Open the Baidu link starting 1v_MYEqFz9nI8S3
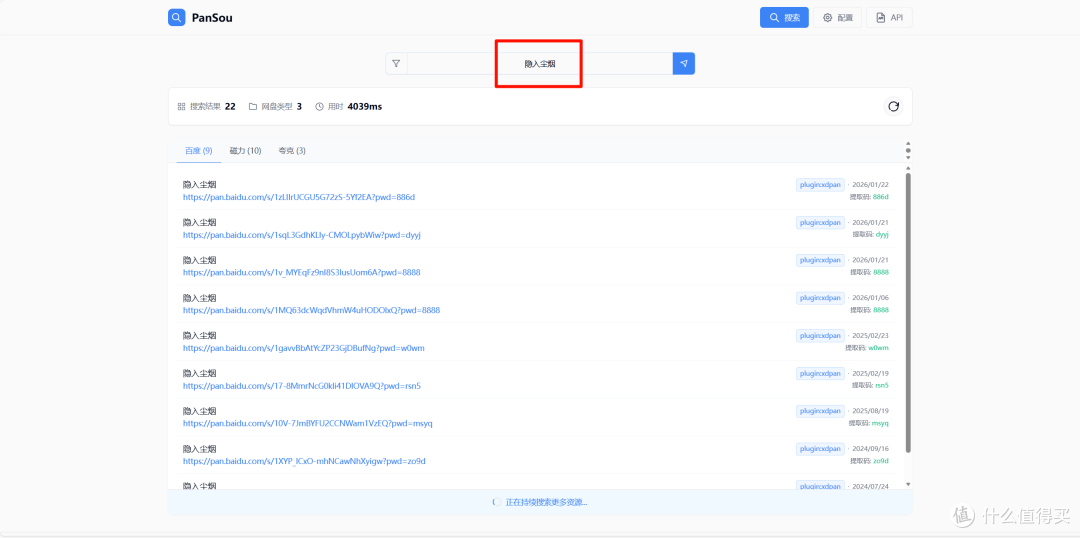The image size is (1080, 538). coord(302,273)
